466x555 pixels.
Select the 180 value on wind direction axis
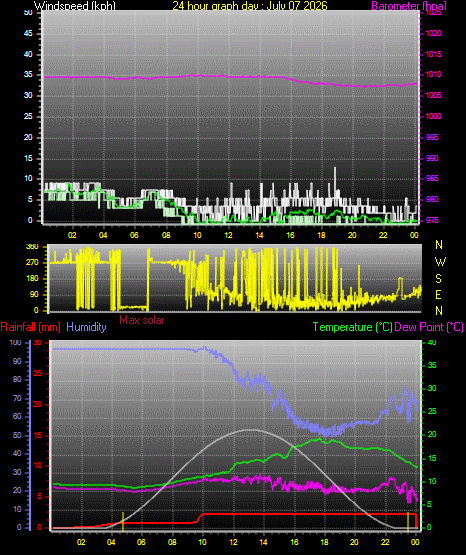click(x=33, y=279)
